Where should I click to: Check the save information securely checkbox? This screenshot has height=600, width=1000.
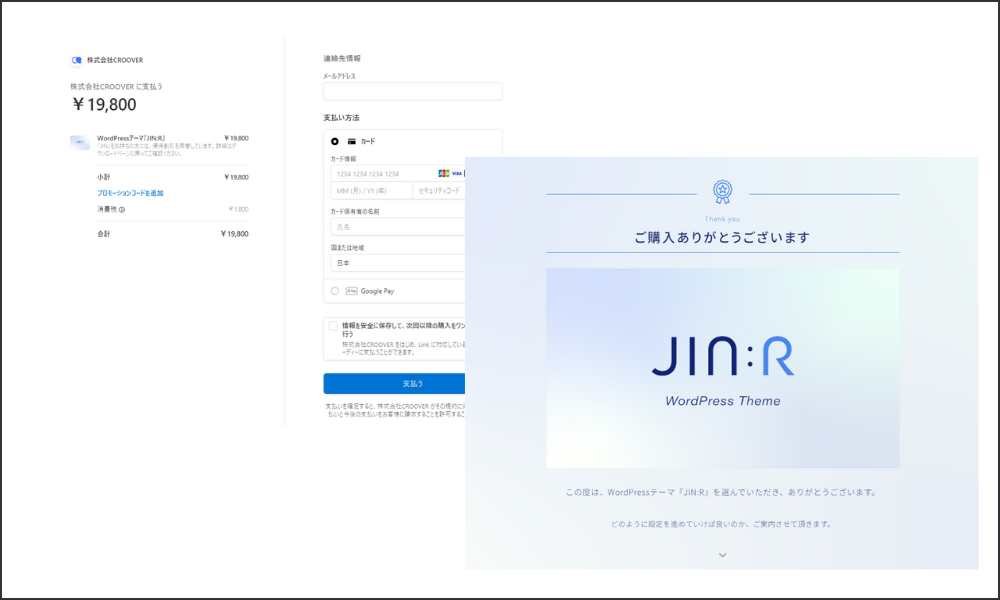click(333, 326)
